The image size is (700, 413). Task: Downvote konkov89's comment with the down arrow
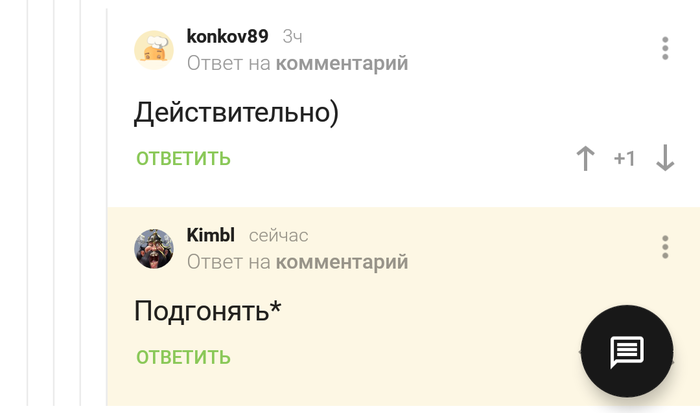[x=665, y=158]
